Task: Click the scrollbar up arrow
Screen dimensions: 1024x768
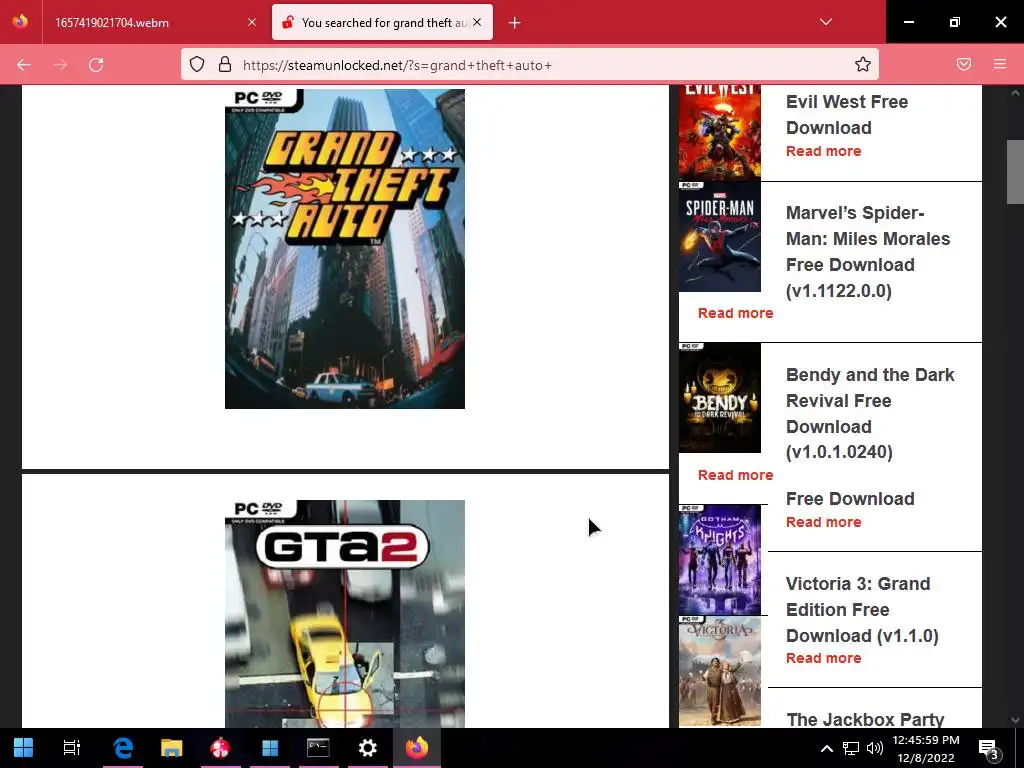Action: pos(1015,93)
